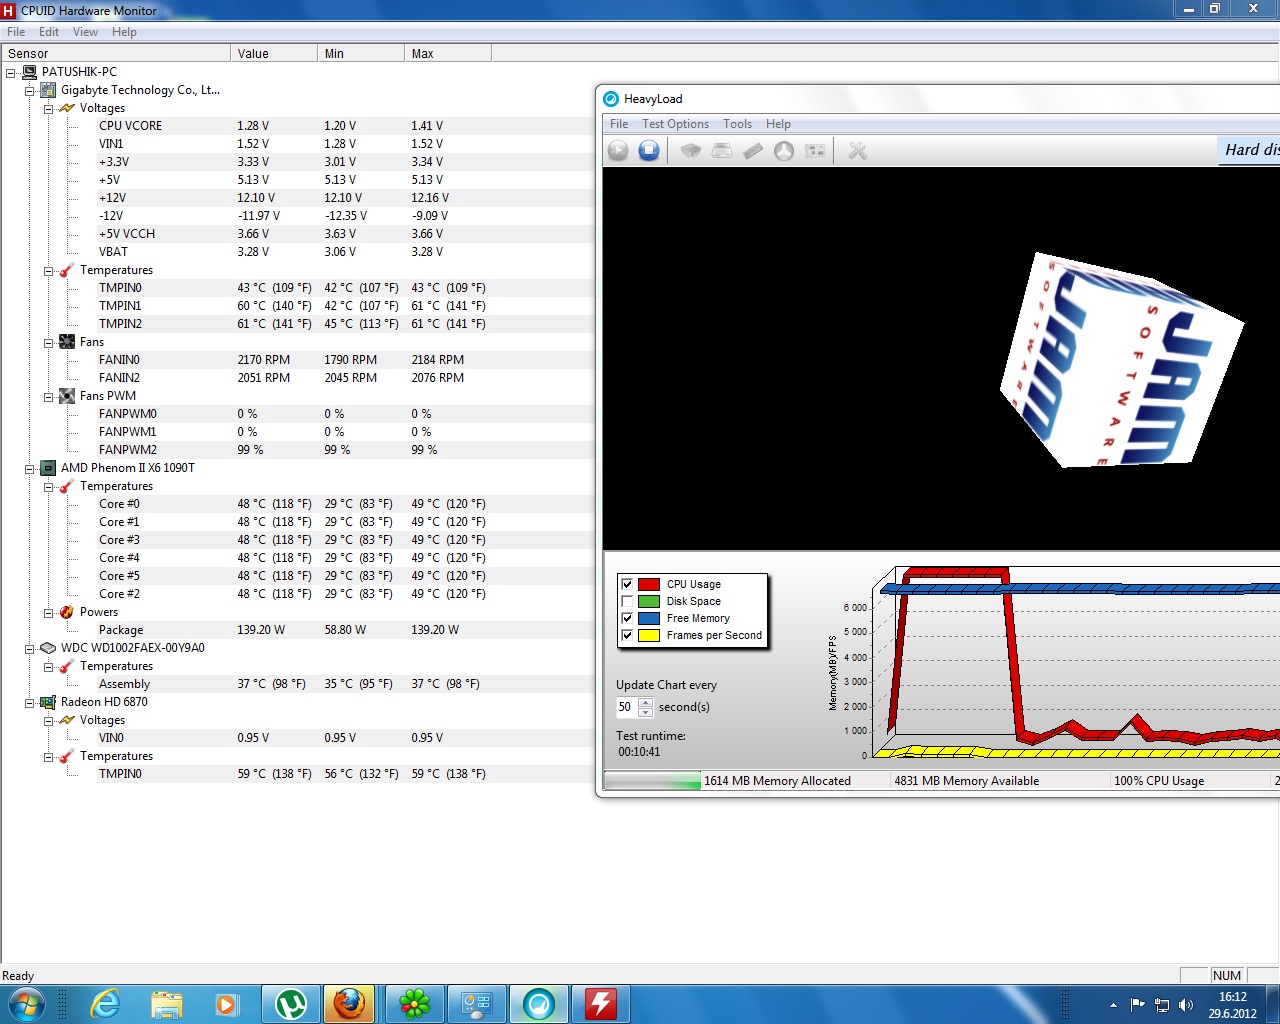This screenshot has width=1280, height=1024.
Task: Open HeavyLoad options with the wrench icon
Action: click(857, 151)
